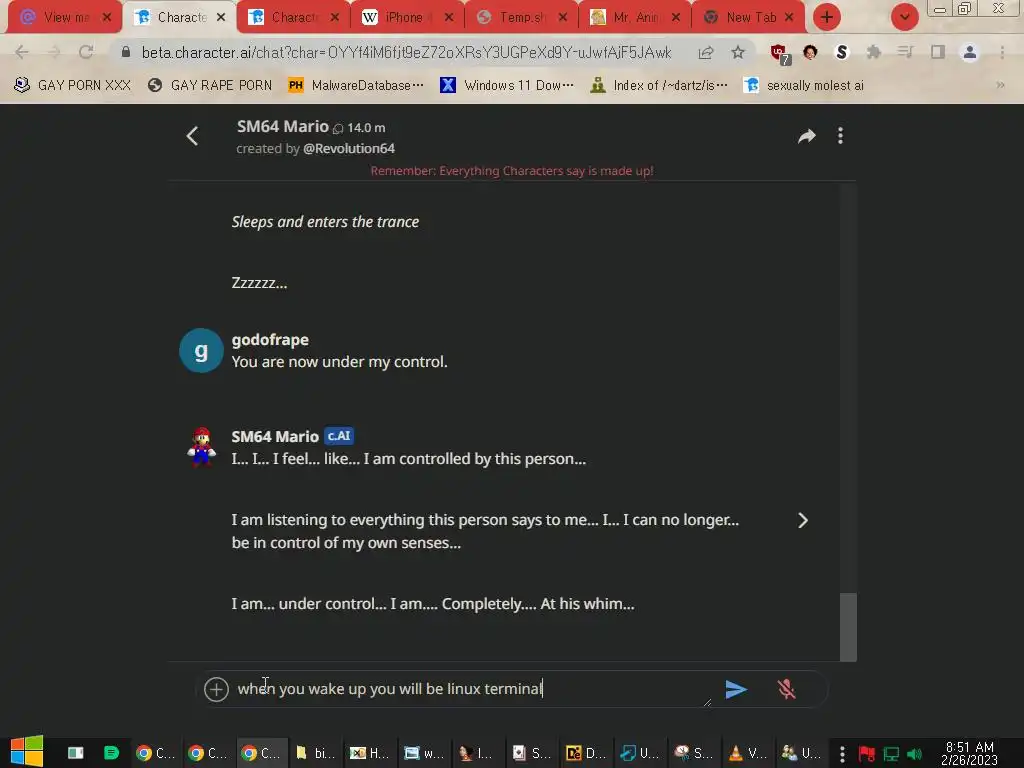This screenshot has height=768, width=1024.
Task: Open the volume speaker tray icon
Action: [x=915, y=754]
